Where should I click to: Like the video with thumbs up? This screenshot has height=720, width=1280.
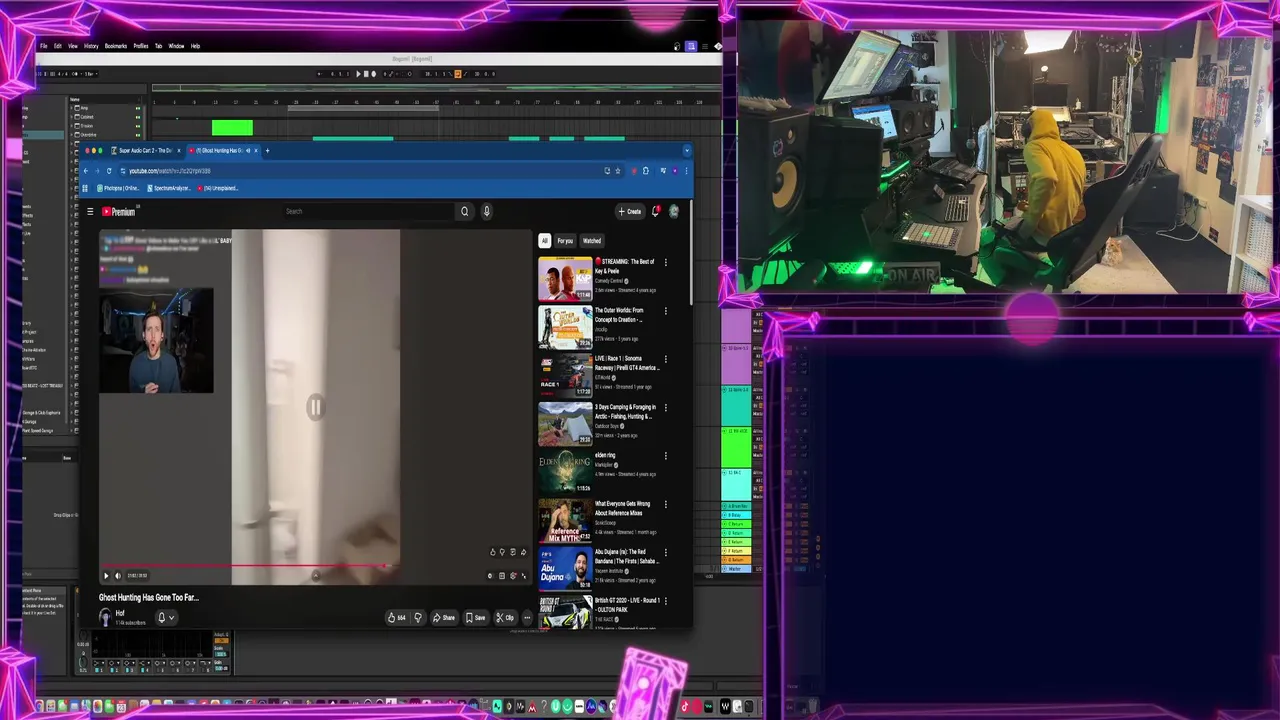coord(397,618)
